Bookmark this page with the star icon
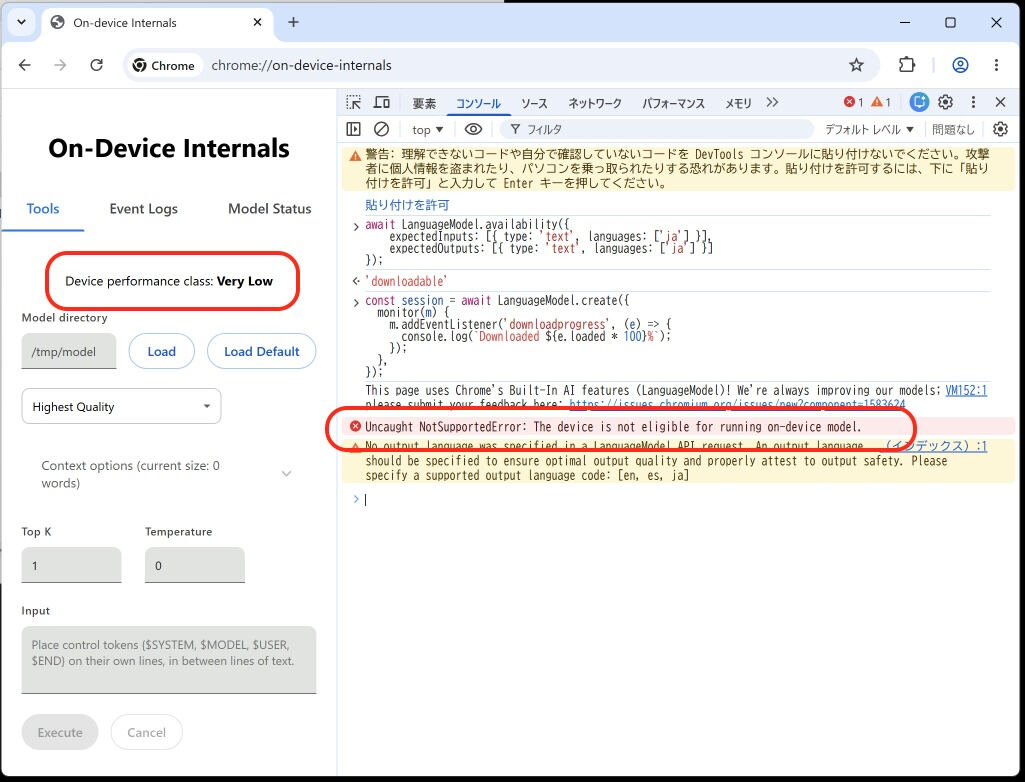The width and height of the screenshot is (1025, 782). tap(856, 65)
